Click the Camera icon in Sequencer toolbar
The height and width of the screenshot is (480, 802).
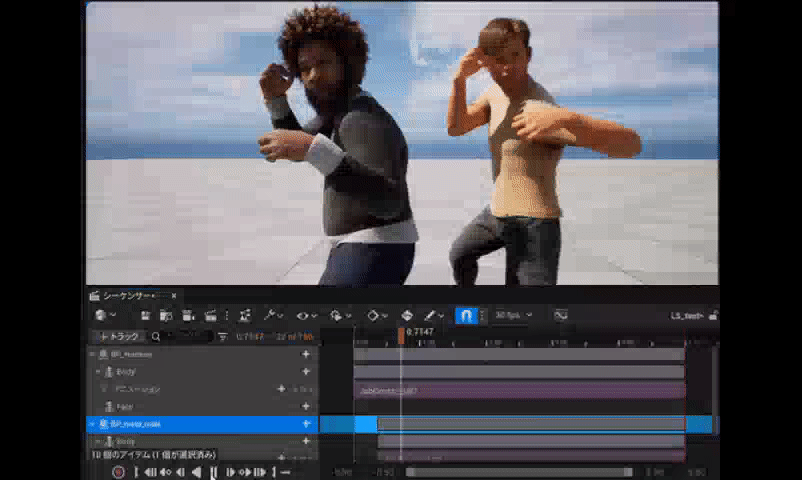(188, 316)
